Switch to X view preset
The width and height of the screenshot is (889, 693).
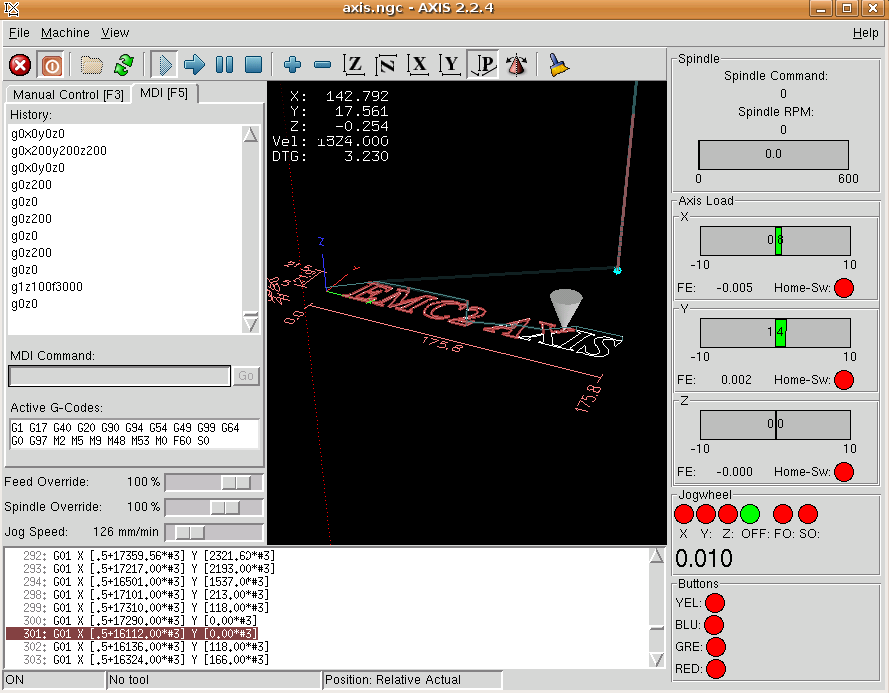(418, 65)
